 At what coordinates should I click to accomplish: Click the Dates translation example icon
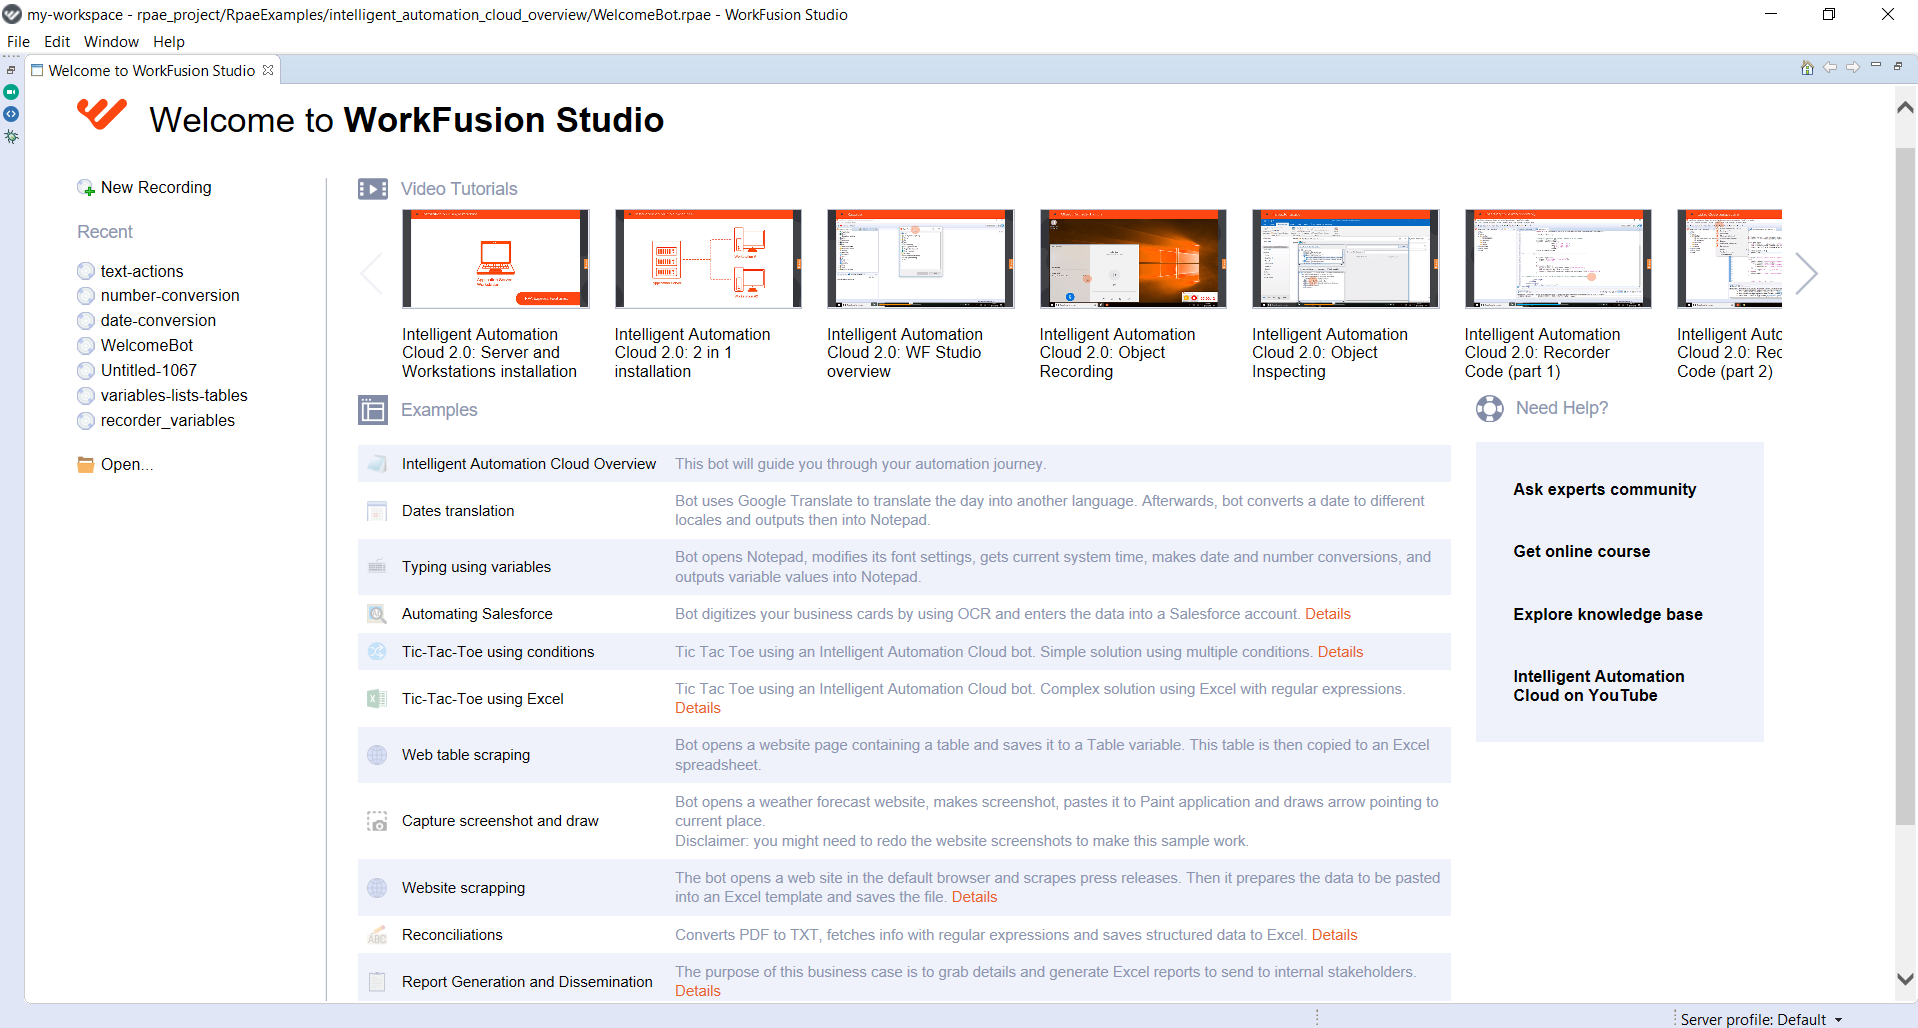click(377, 511)
